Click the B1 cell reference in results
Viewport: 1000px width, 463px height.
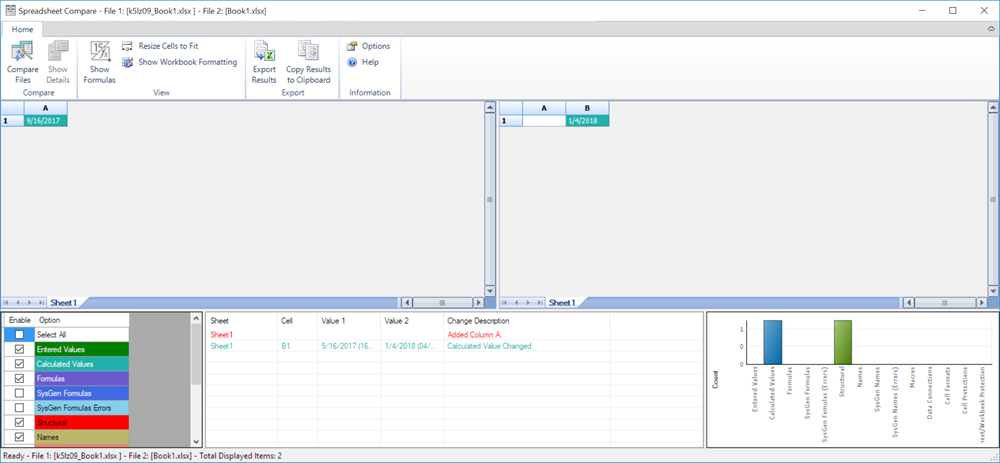286,346
